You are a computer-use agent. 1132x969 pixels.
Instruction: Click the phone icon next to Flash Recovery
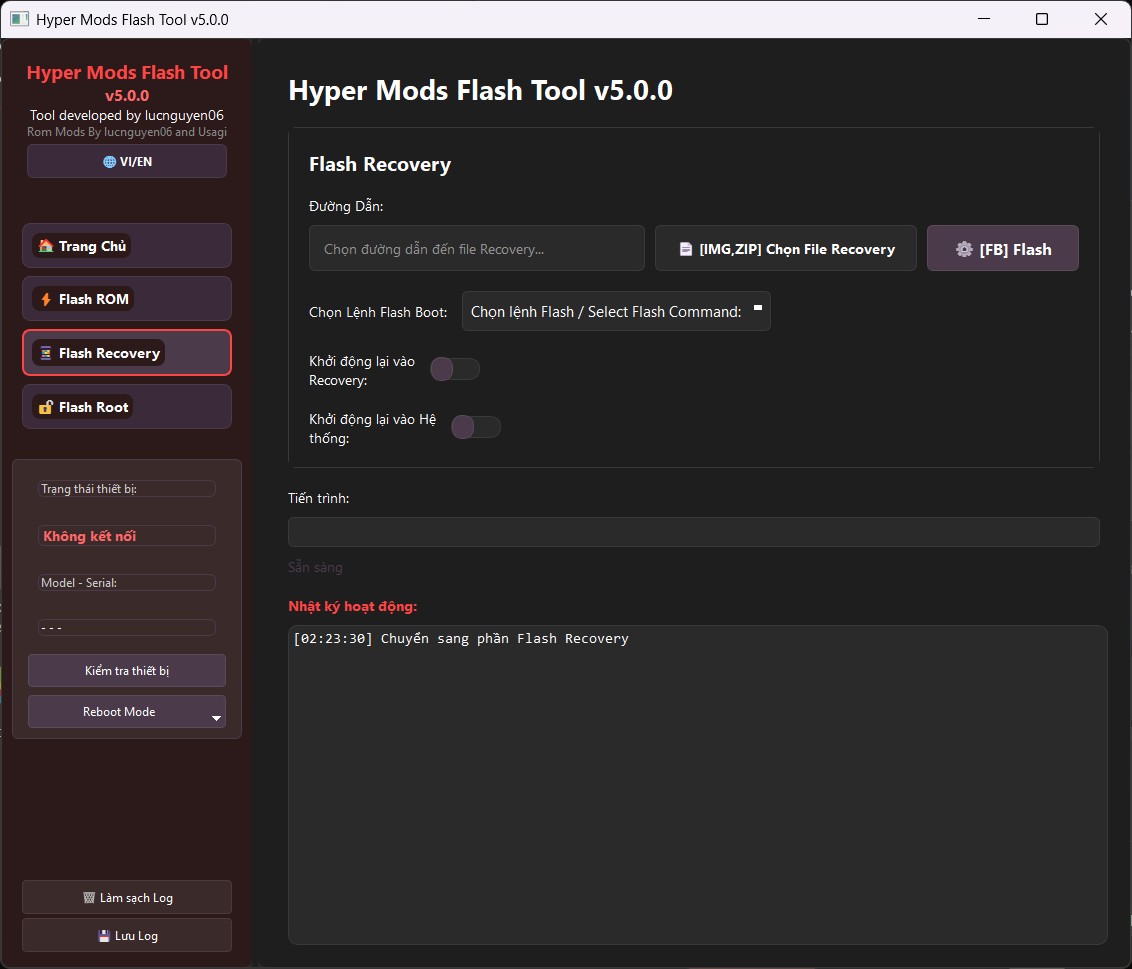click(x=47, y=352)
